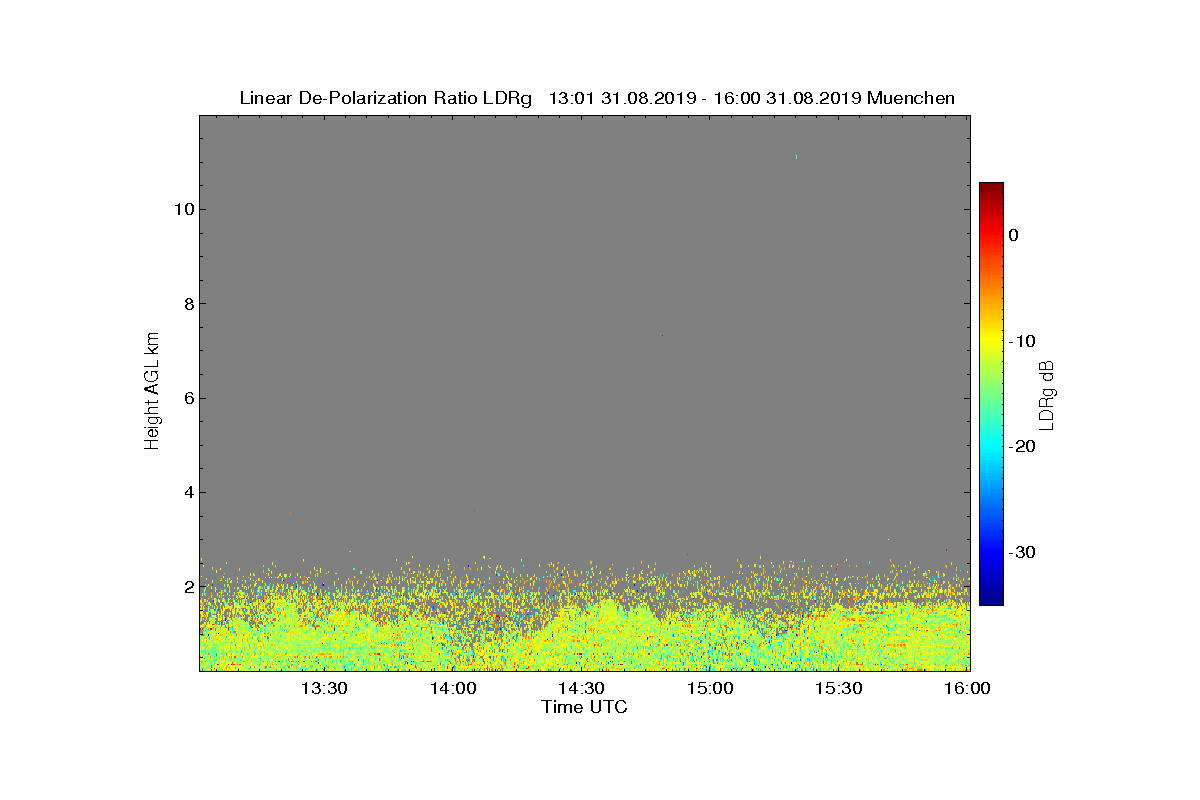Viewport: 1200px width, 800px height.
Task: Click the Muenchen location text in title
Action: pyautogui.click(x=911, y=98)
